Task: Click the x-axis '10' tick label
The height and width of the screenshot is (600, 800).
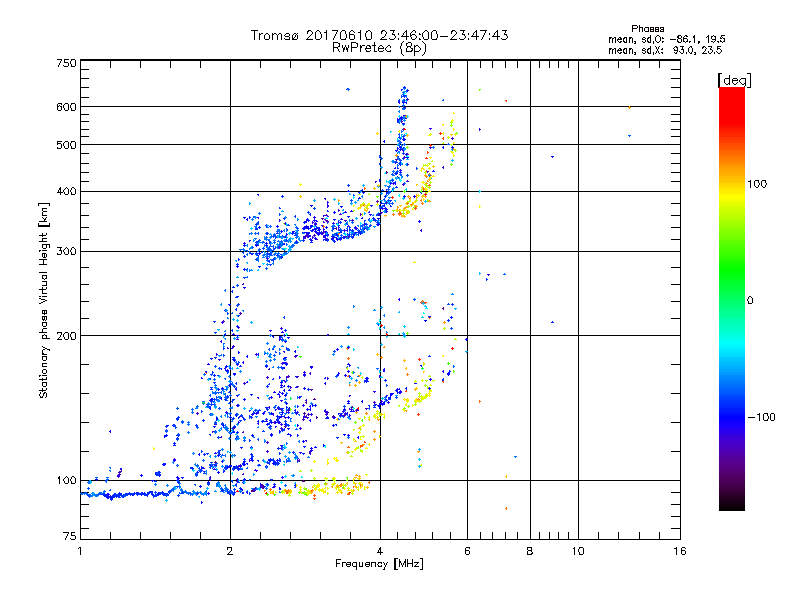Action: pyautogui.click(x=578, y=551)
